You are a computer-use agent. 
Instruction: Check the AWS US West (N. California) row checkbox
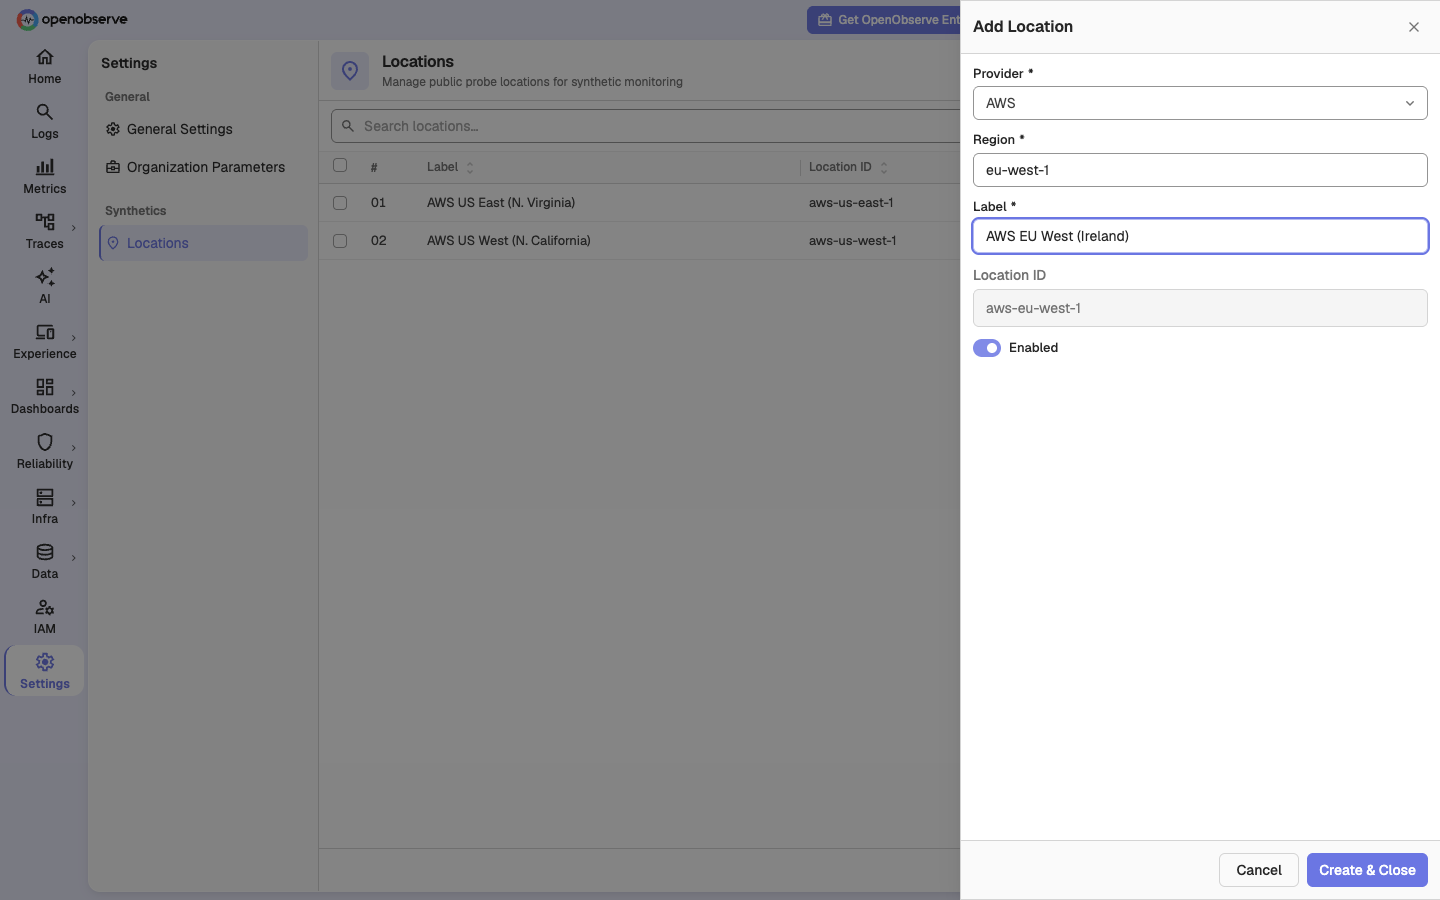coord(340,241)
